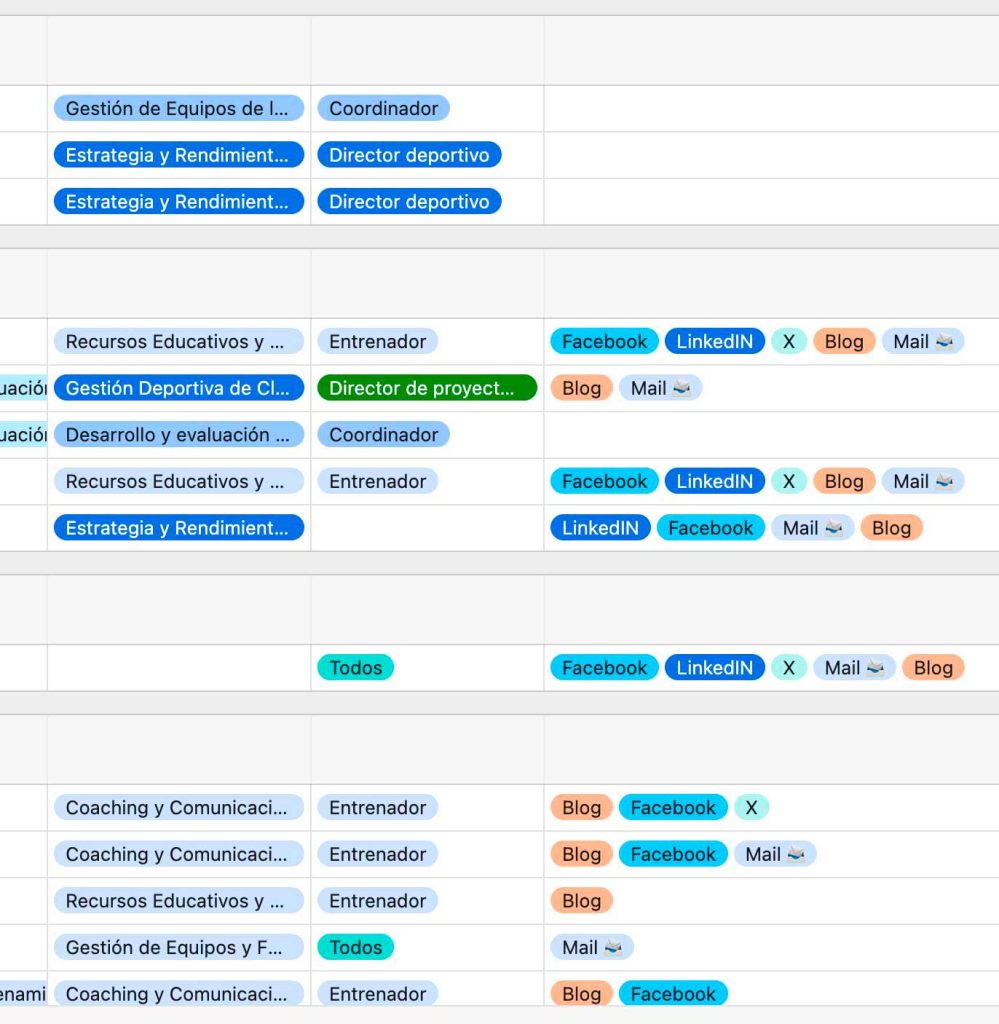Select Coordinador in the Desarrollo y evaluación row

click(383, 435)
